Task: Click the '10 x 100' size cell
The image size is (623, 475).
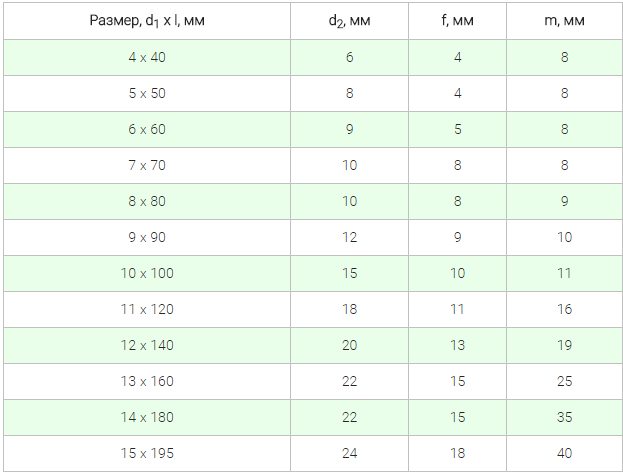Action: point(147,274)
